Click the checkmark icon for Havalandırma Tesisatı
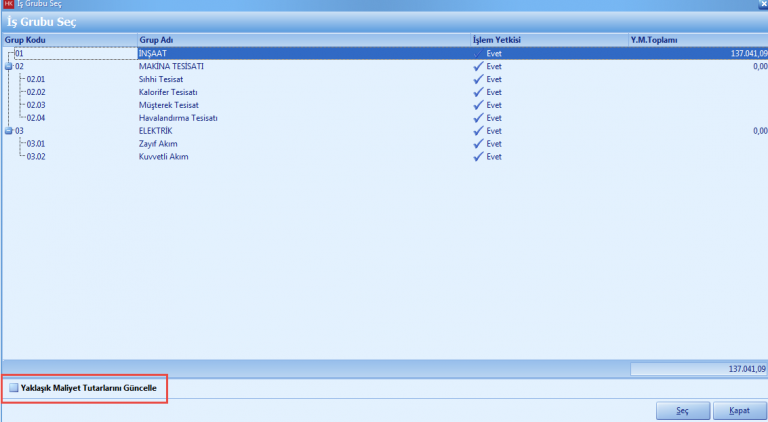The width and height of the screenshot is (768, 422). pos(478,118)
